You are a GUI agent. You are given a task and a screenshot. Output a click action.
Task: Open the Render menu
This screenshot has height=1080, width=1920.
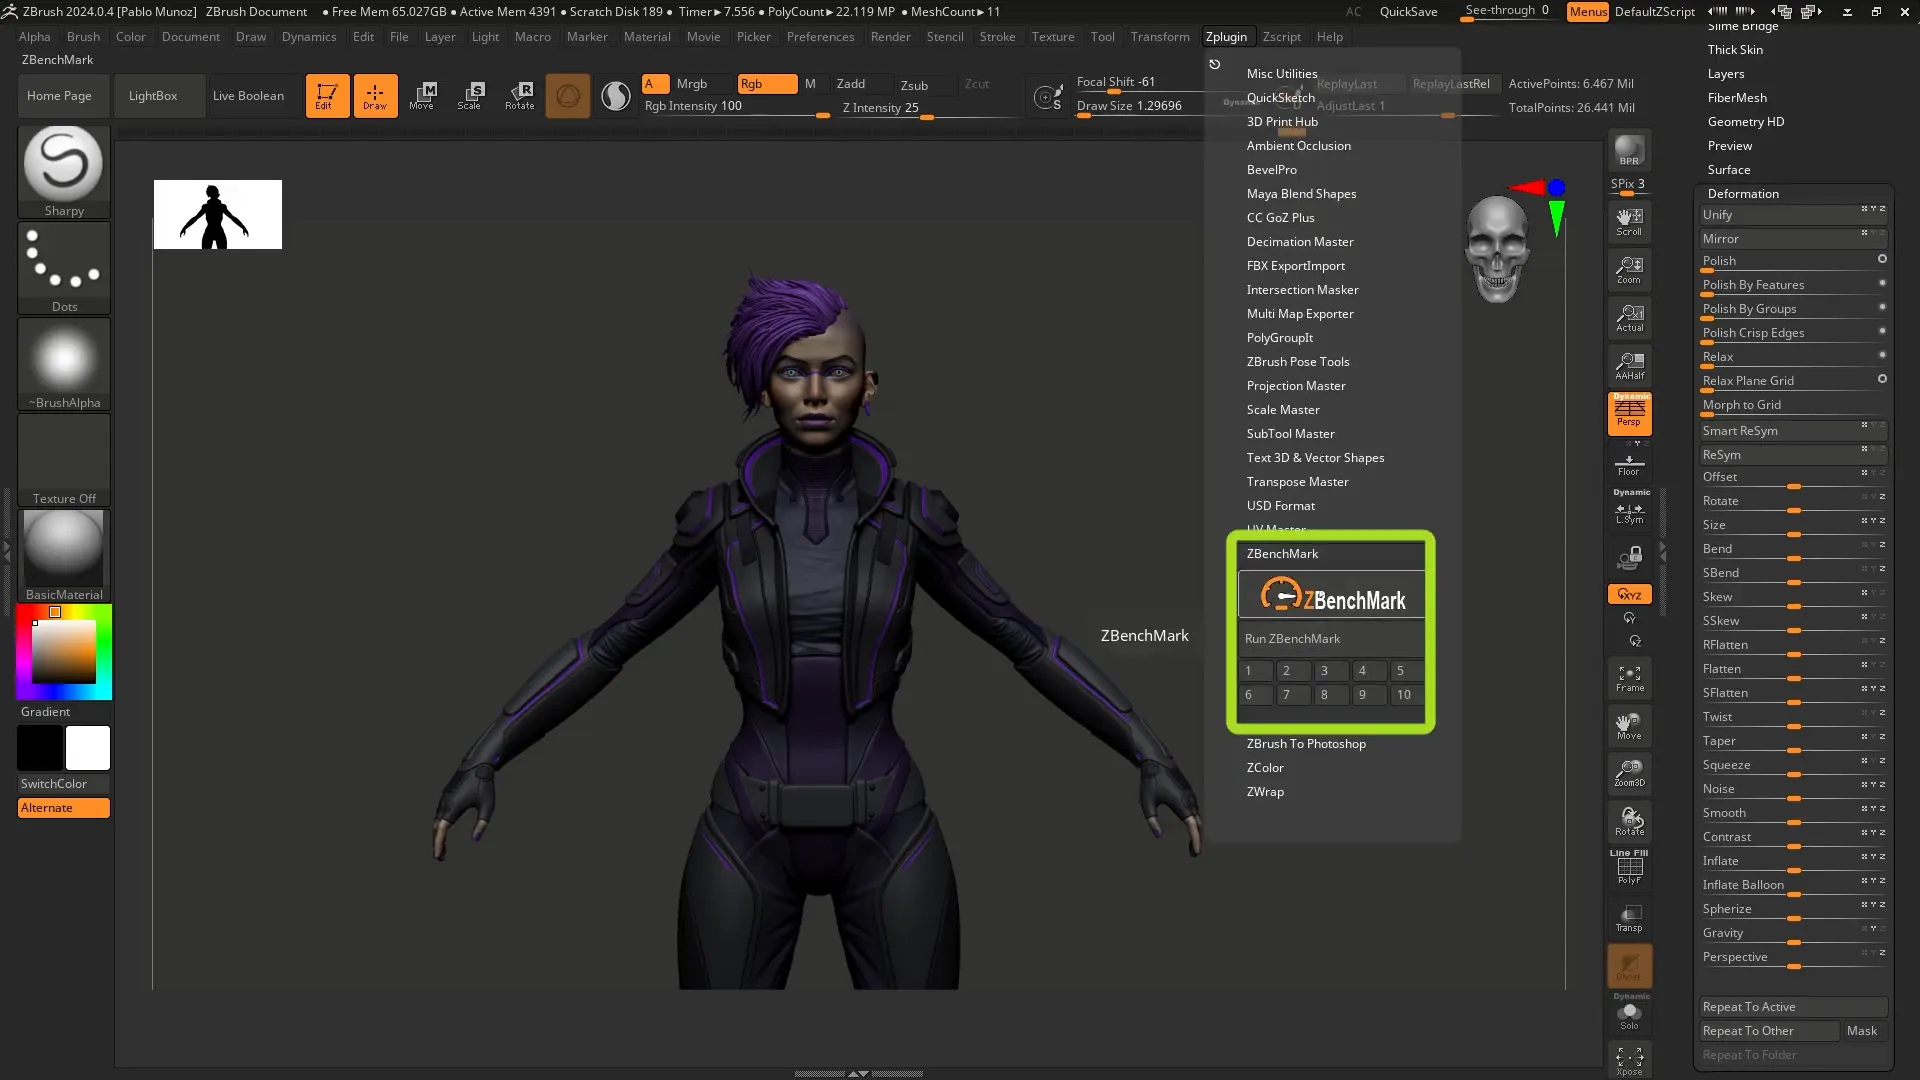(890, 37)
